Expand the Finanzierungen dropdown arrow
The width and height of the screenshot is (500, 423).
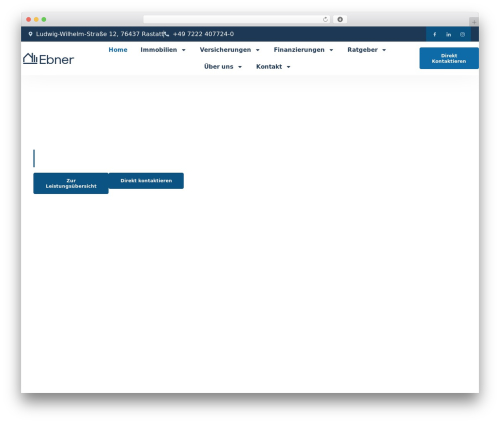coord(331,50)
